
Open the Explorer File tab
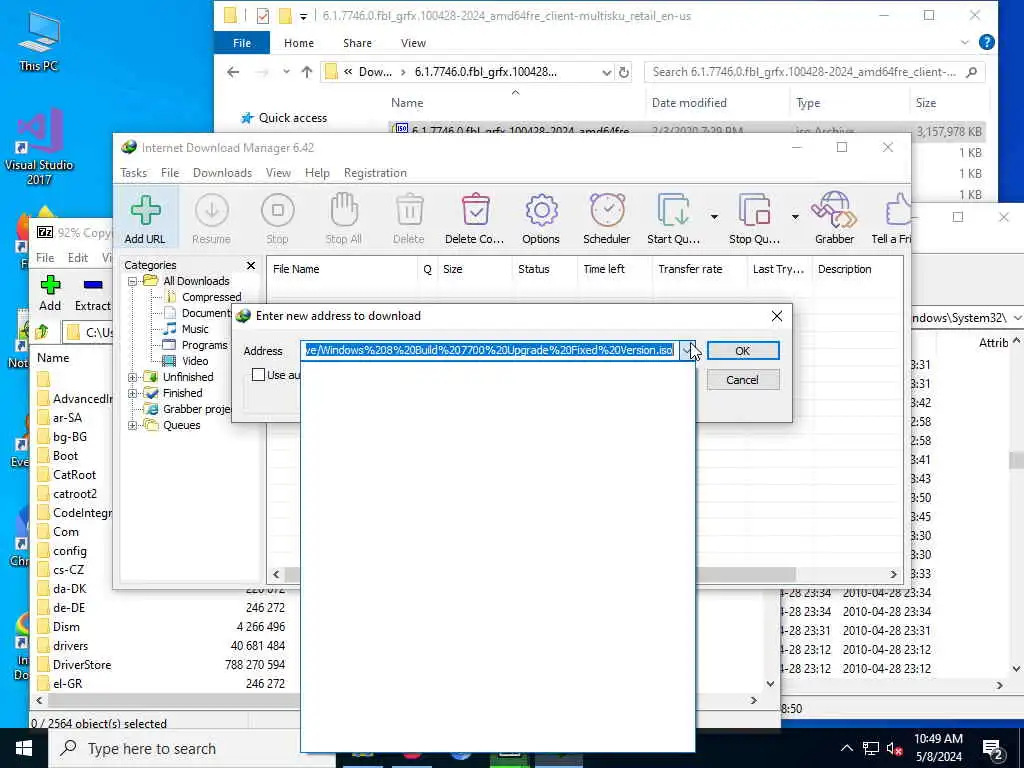point(242,42)
